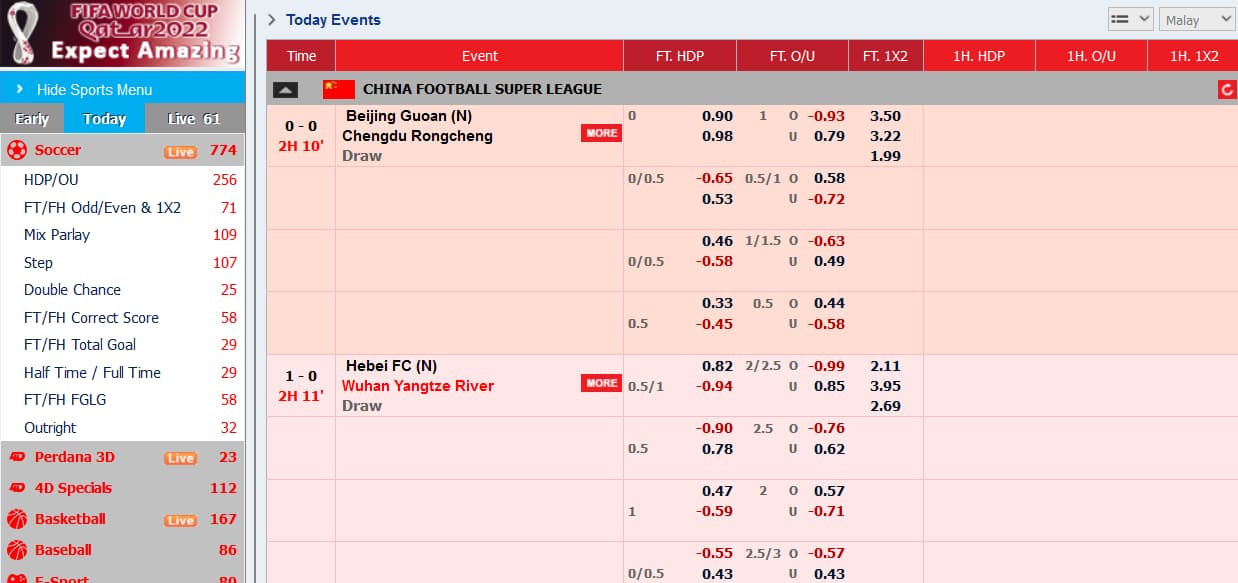Switch to the Live 61 tab
The height and width of the screenshot is (583, 1238).
click(195, 118)
